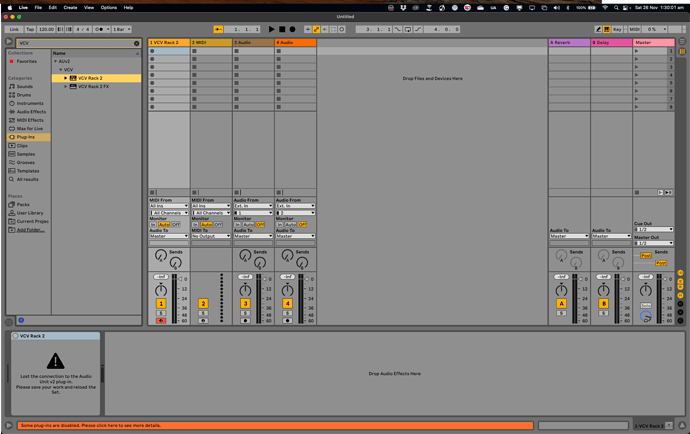
Task: Toggle the track 1 activator button
Action: pos(161,303)
